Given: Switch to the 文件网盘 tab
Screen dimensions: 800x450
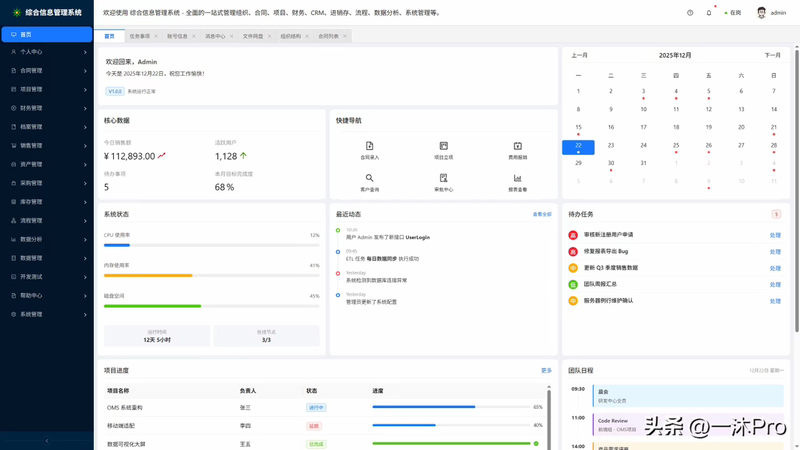Looking at the screenshot, I should click(x=253, y=36).
